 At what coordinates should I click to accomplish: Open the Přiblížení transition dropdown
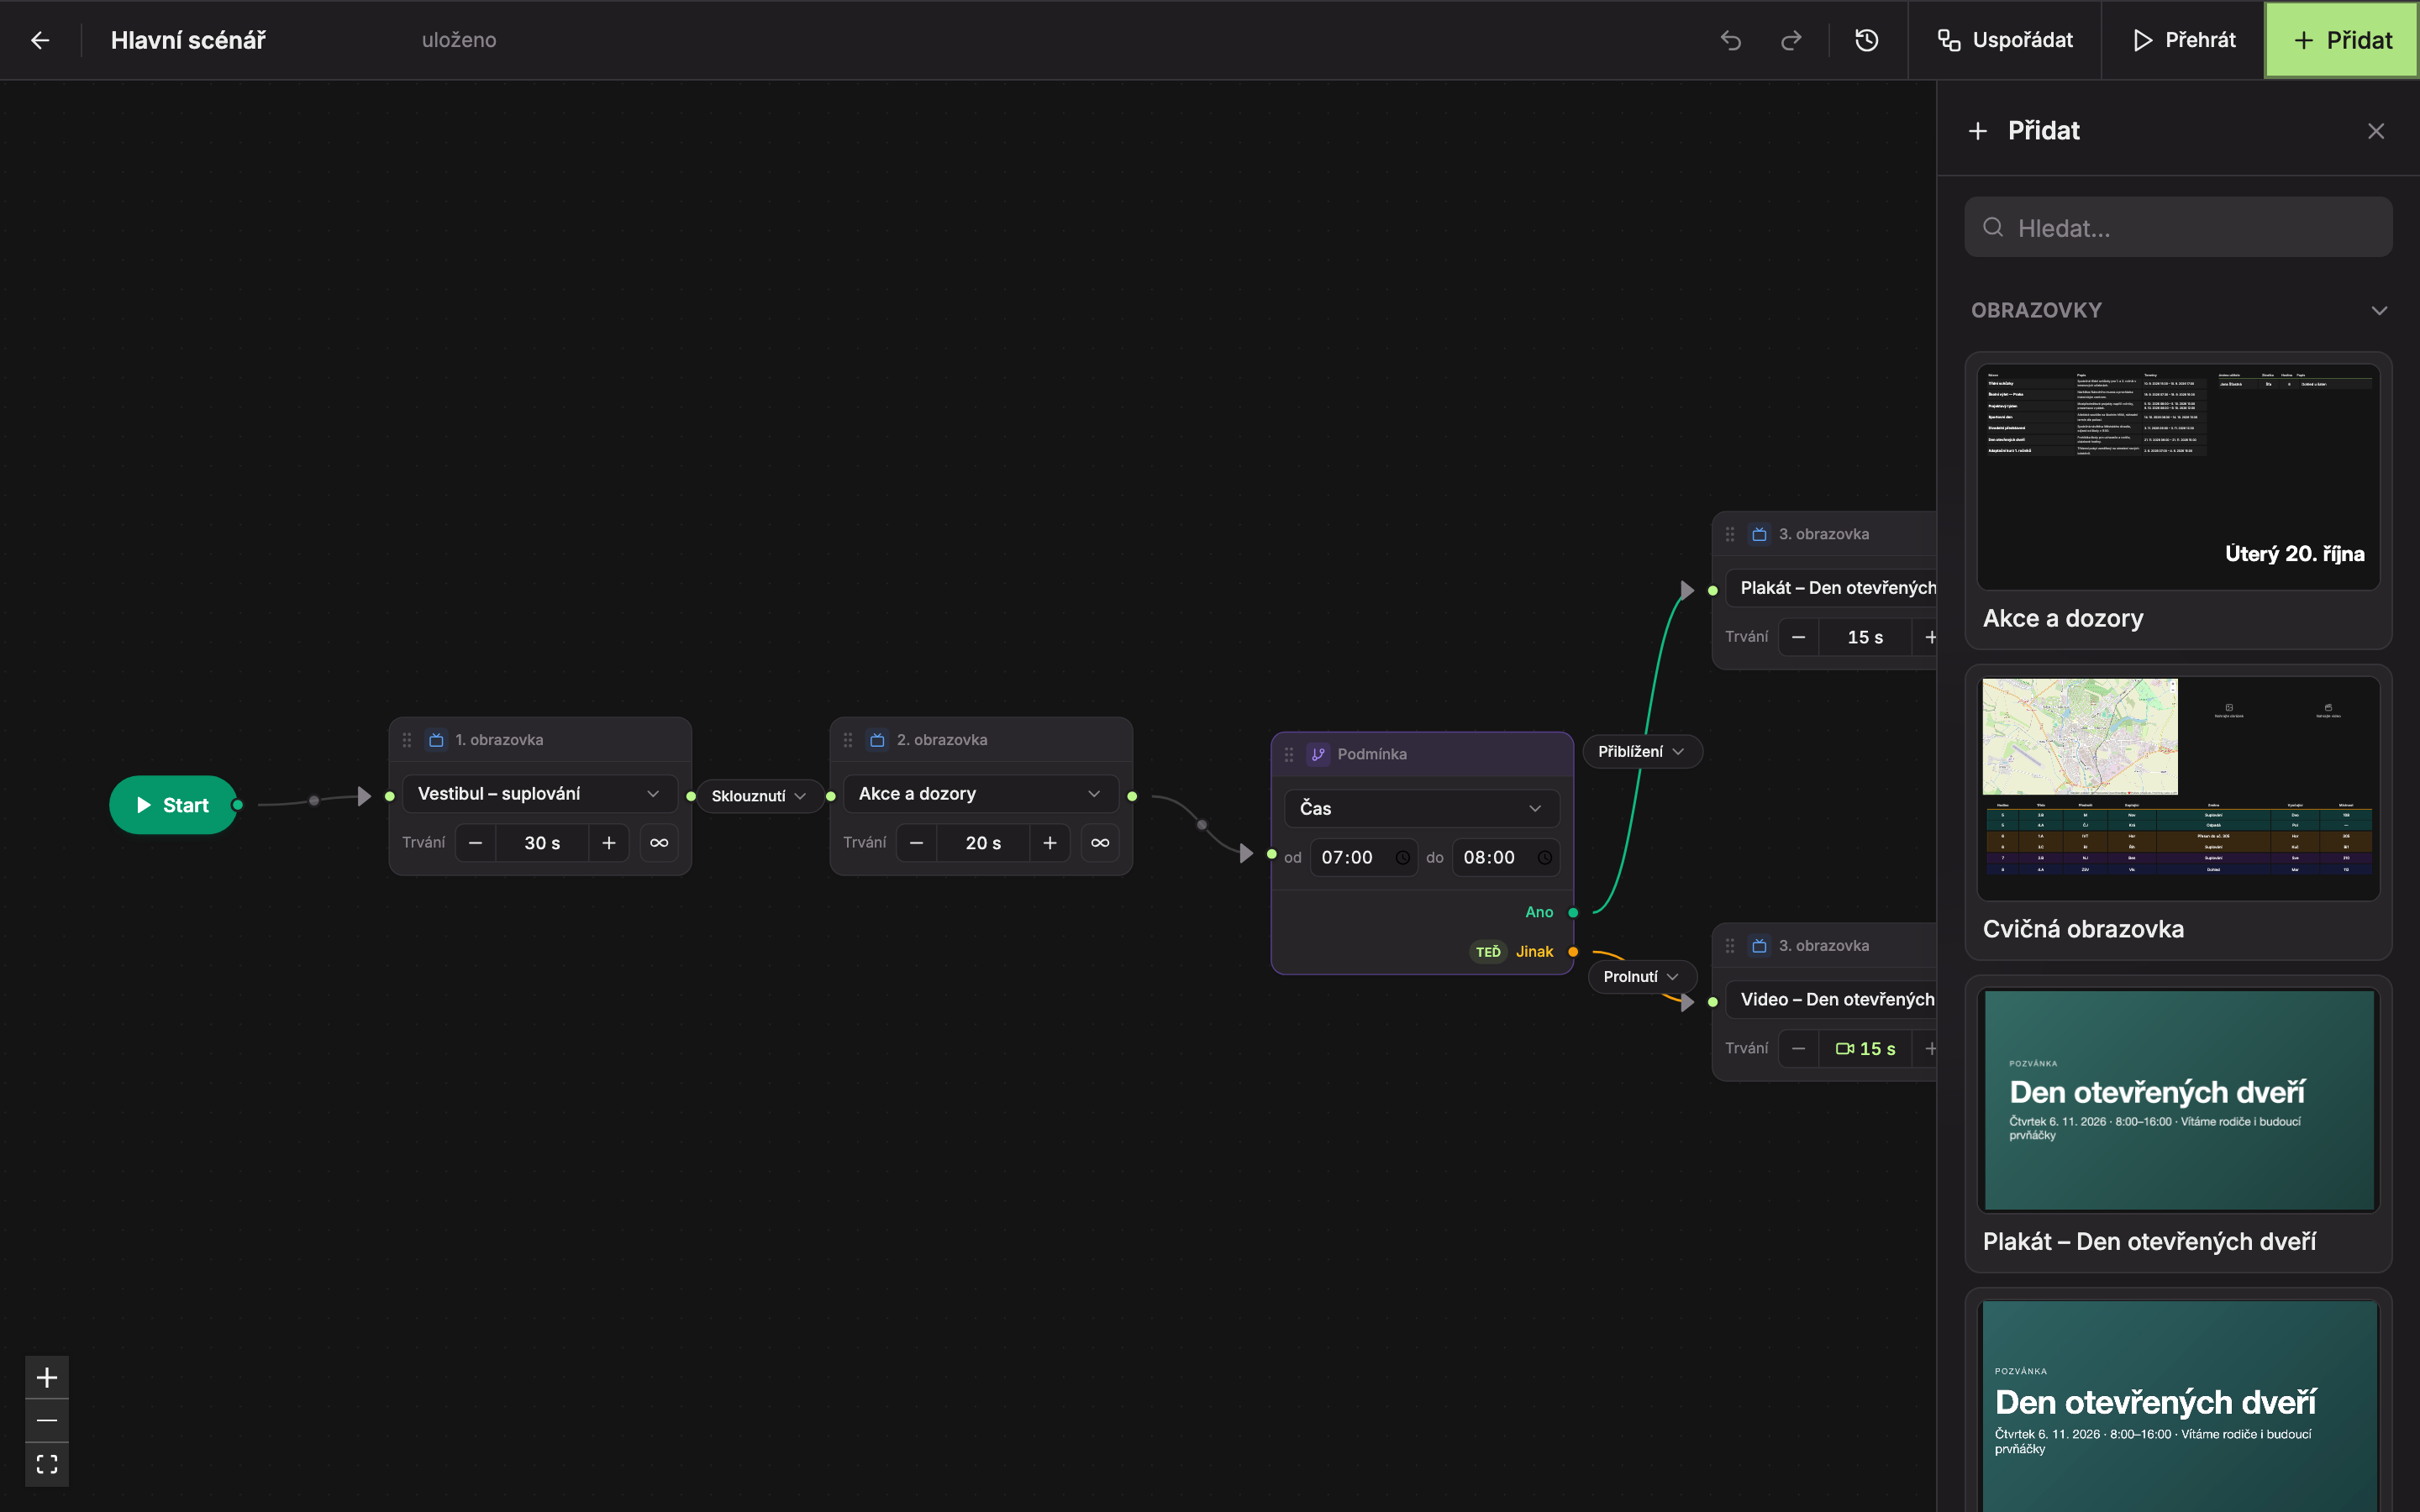click(1641, 751)
